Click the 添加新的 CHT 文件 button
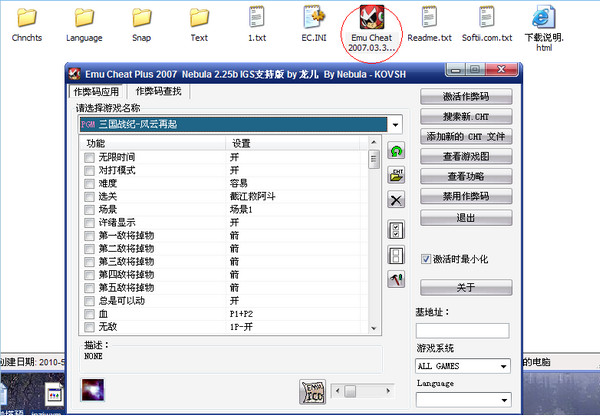The image size is (600, 416). tap(466, 137)
